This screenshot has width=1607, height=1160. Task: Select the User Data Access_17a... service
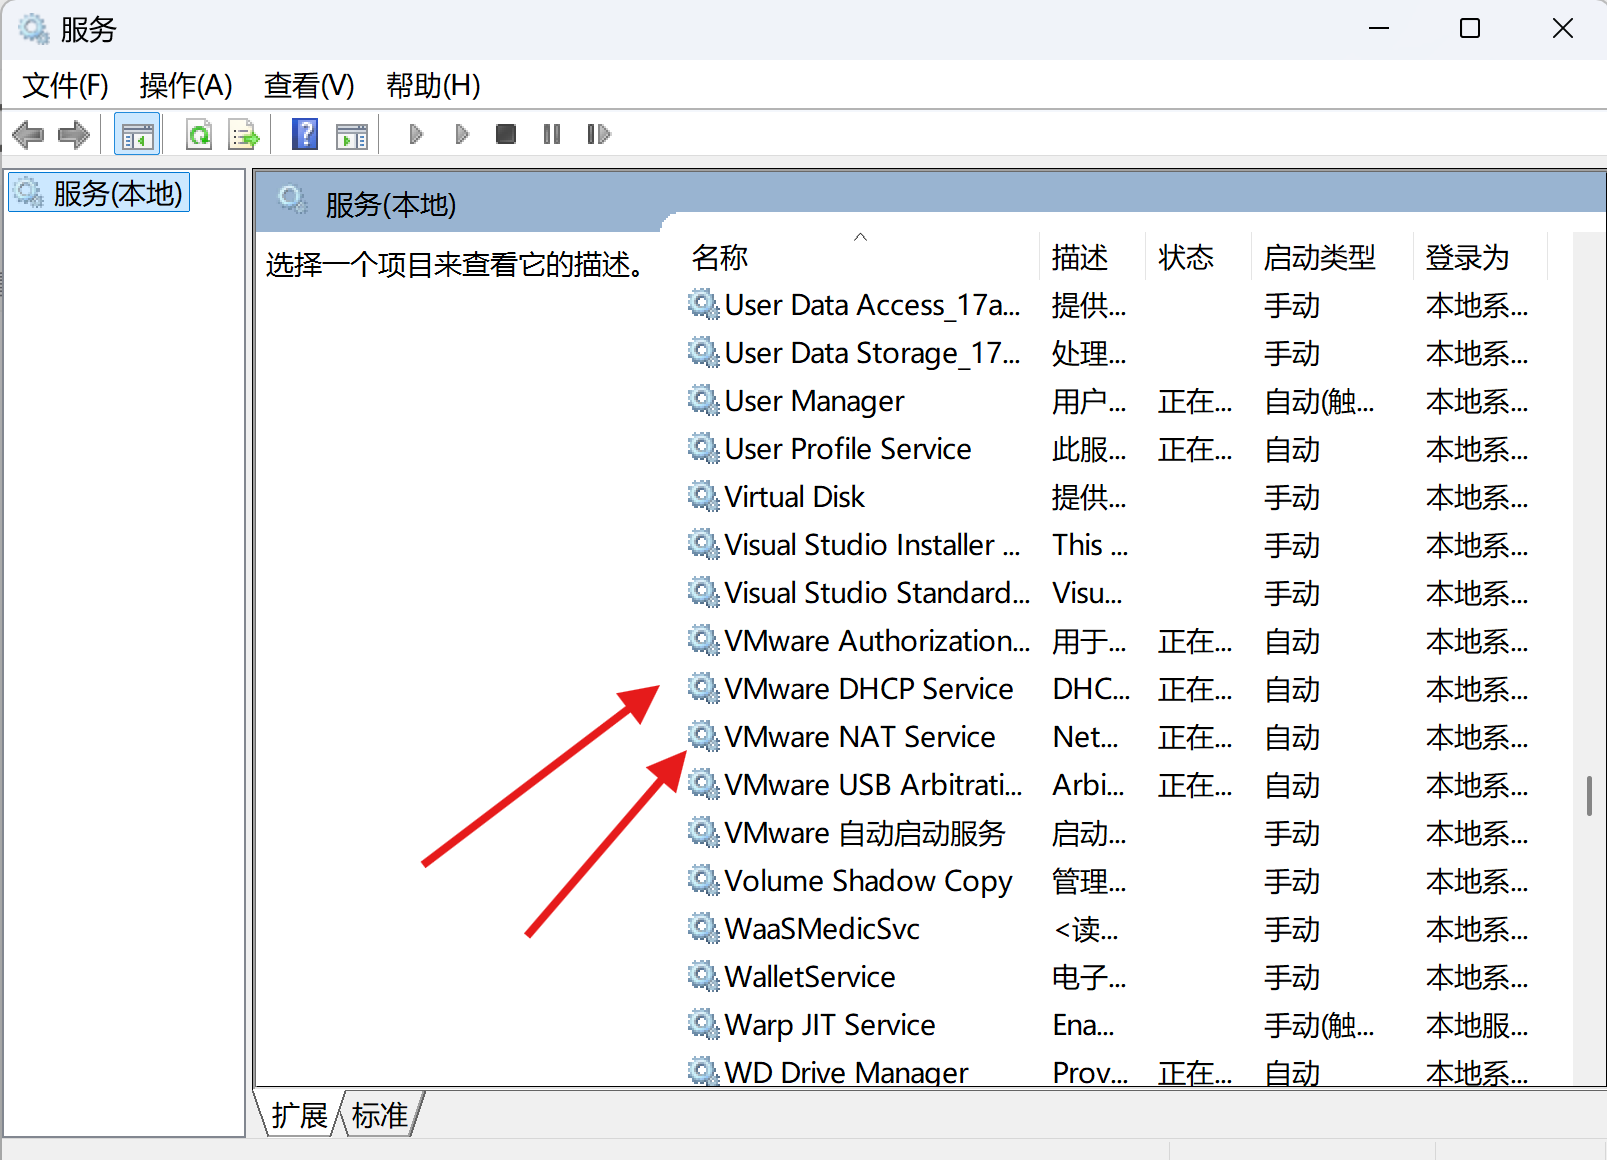click(1116, 305)
